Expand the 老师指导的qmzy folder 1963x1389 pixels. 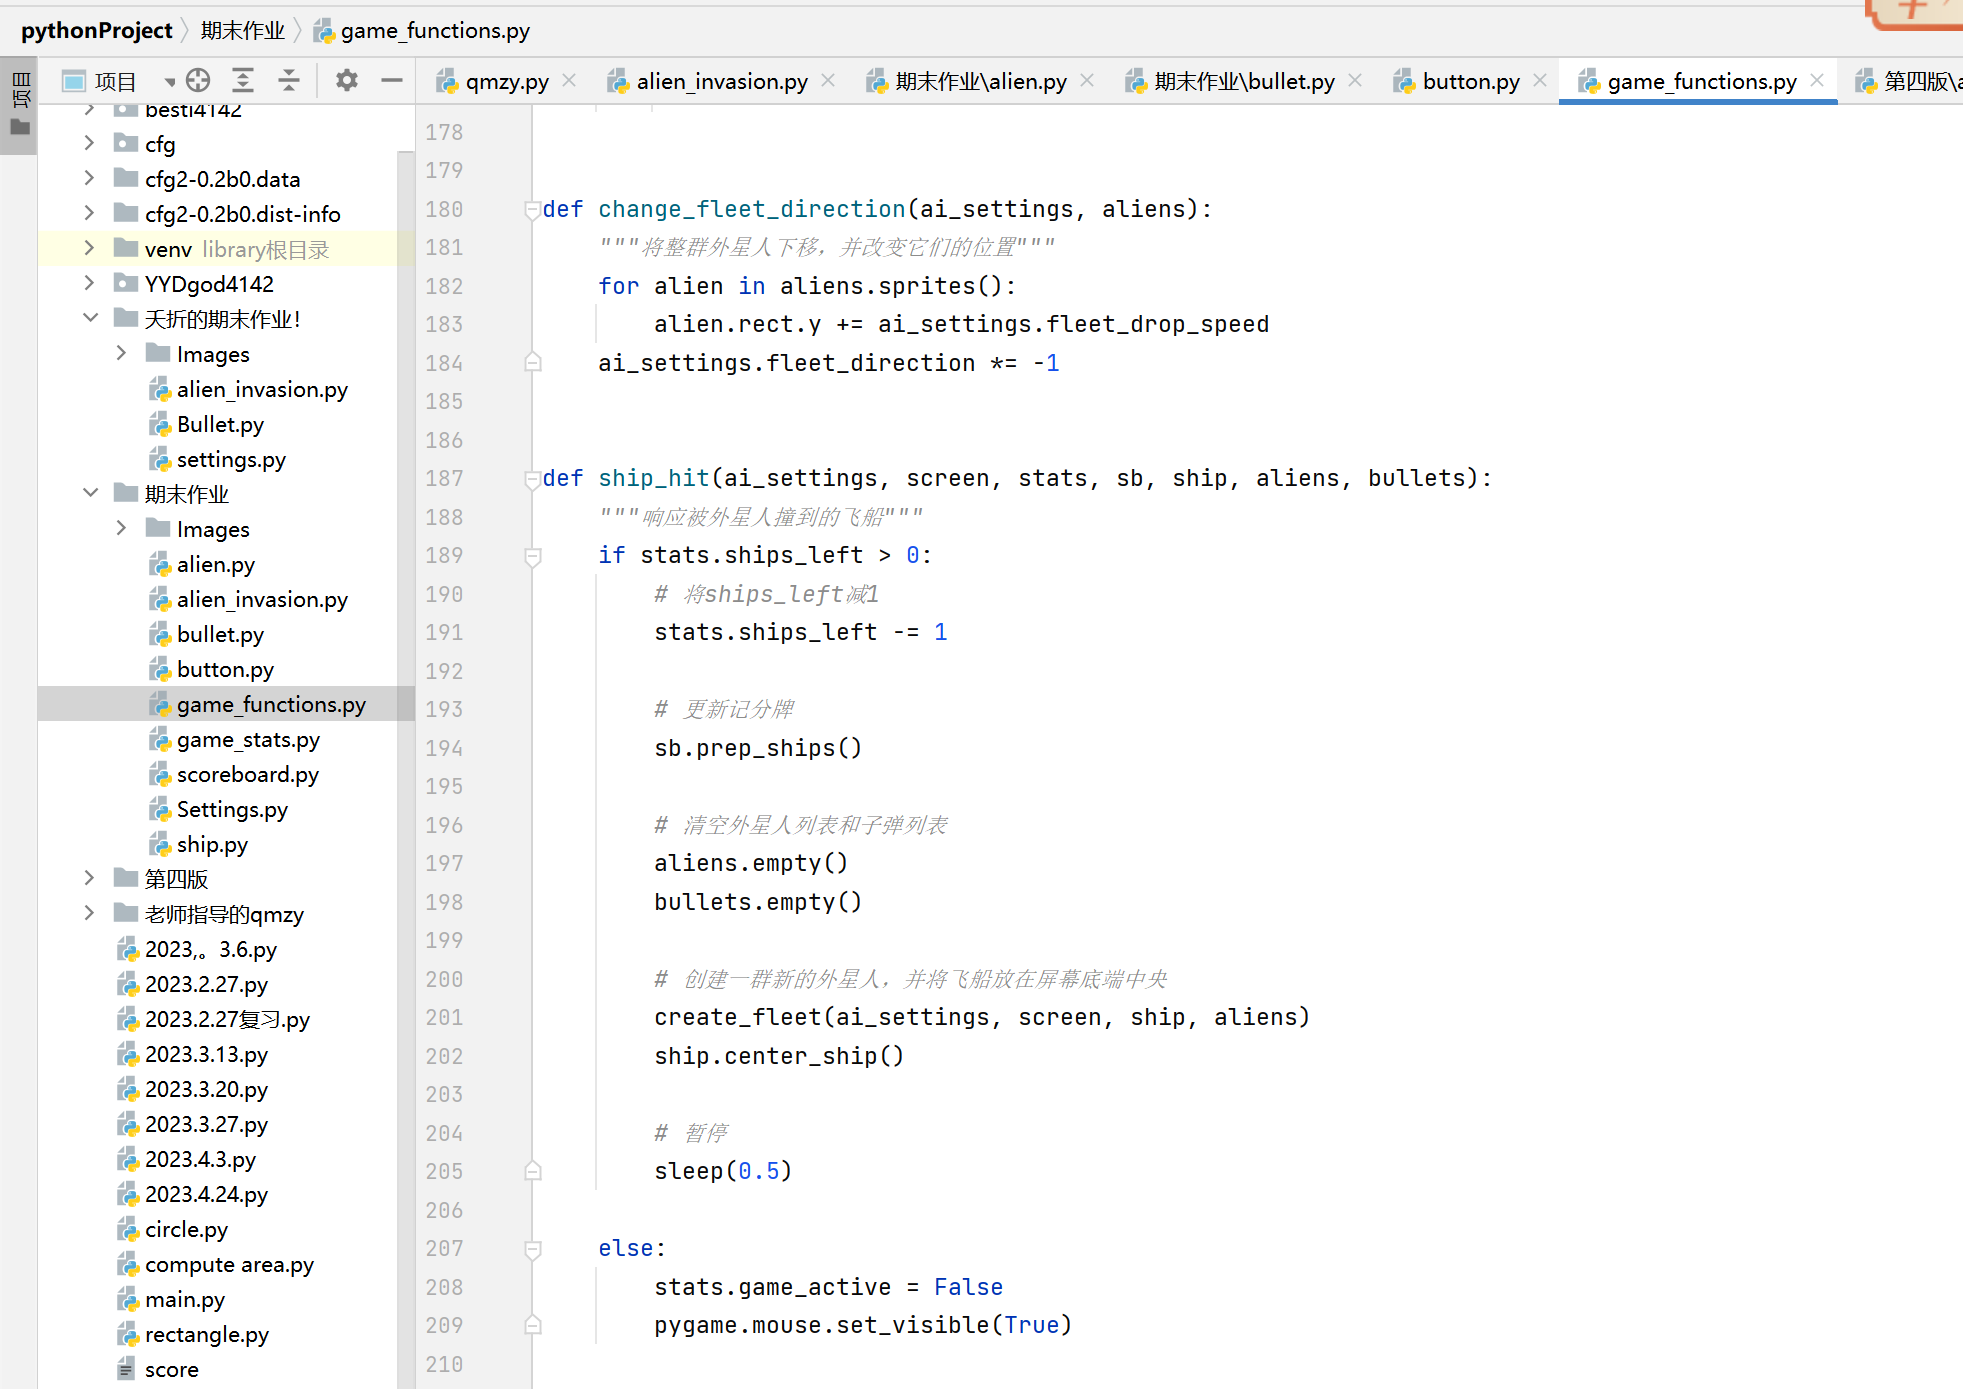pos(89,913)
